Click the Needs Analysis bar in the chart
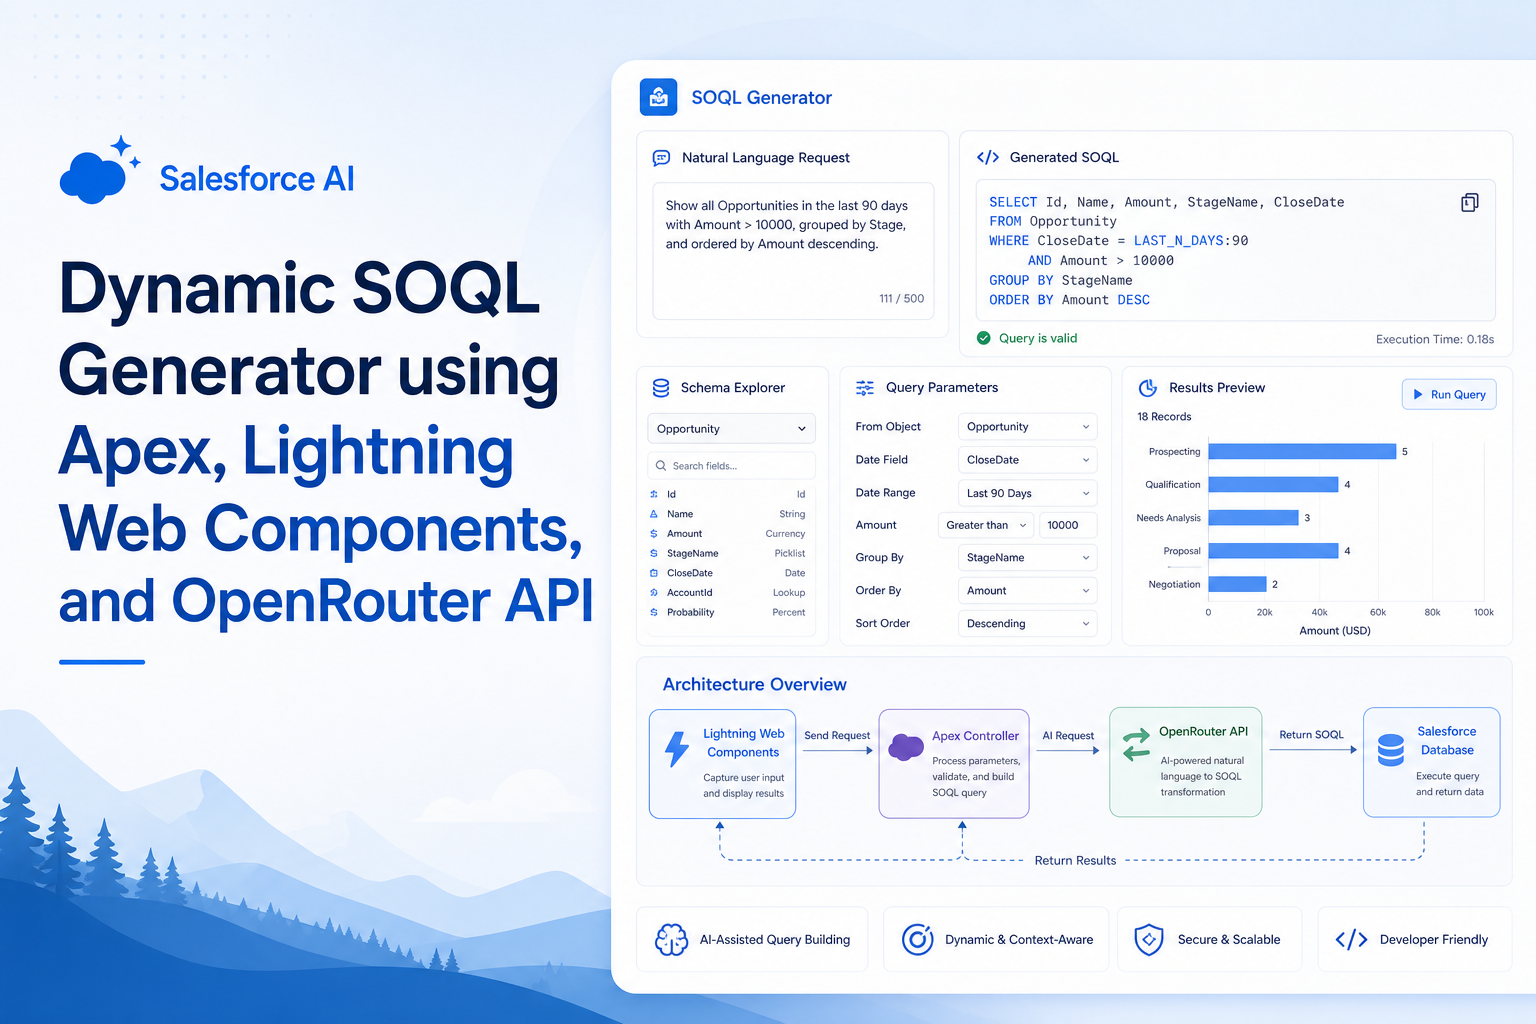The height and width of the screenshot is (1024, 1536). coord(1253,518)
